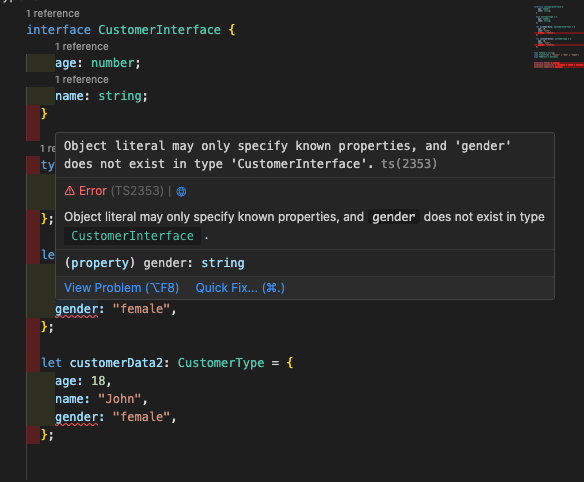Click the red error warning triangle icon
This screenshot has height=482, width=584.
click(70, 191)
